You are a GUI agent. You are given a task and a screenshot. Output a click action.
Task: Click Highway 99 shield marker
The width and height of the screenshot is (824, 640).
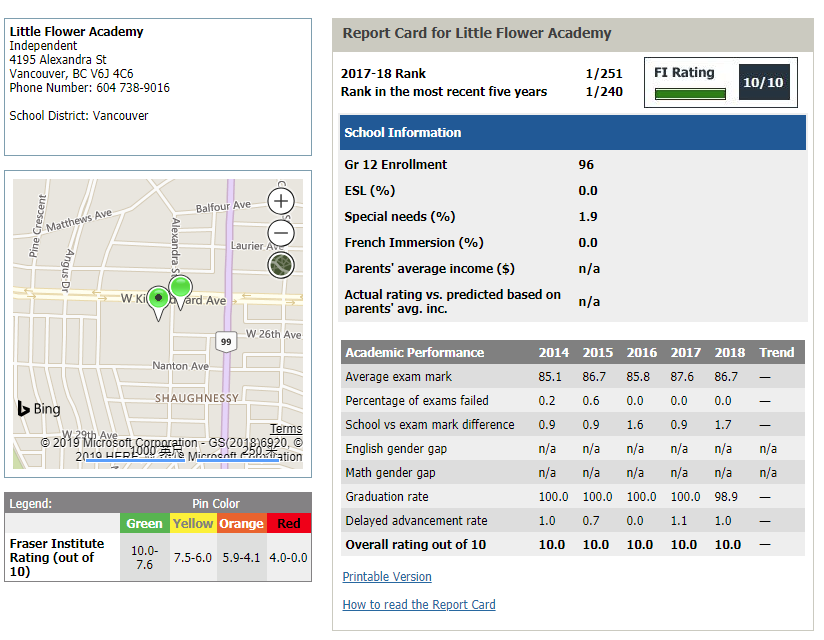tap(226, 342)
